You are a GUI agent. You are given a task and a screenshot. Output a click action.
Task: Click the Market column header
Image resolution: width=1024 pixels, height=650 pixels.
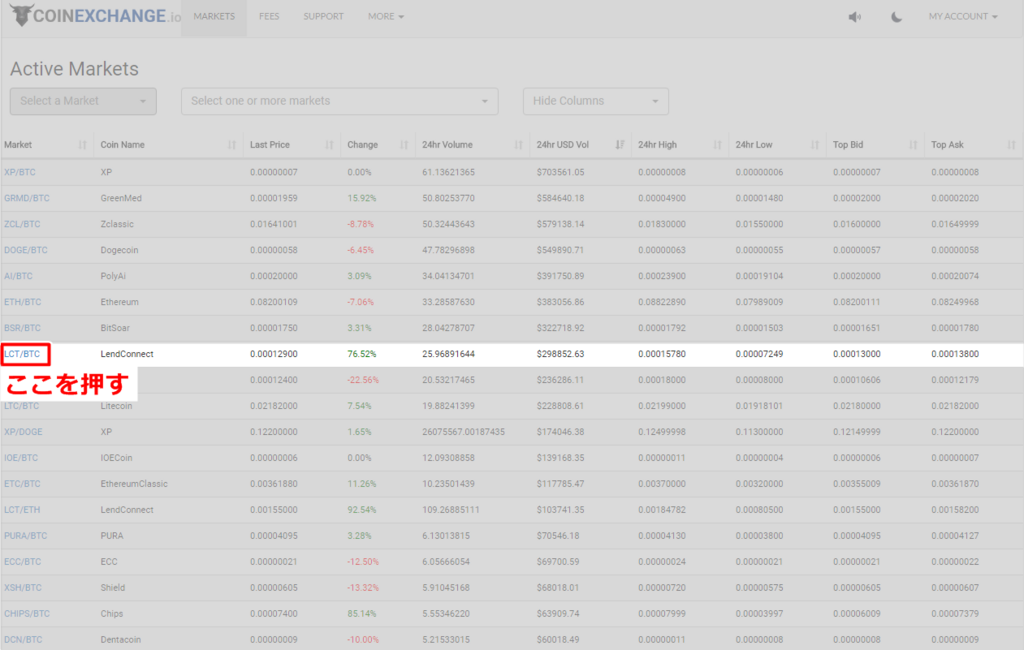pyautogui.click(x=18, y=145)
